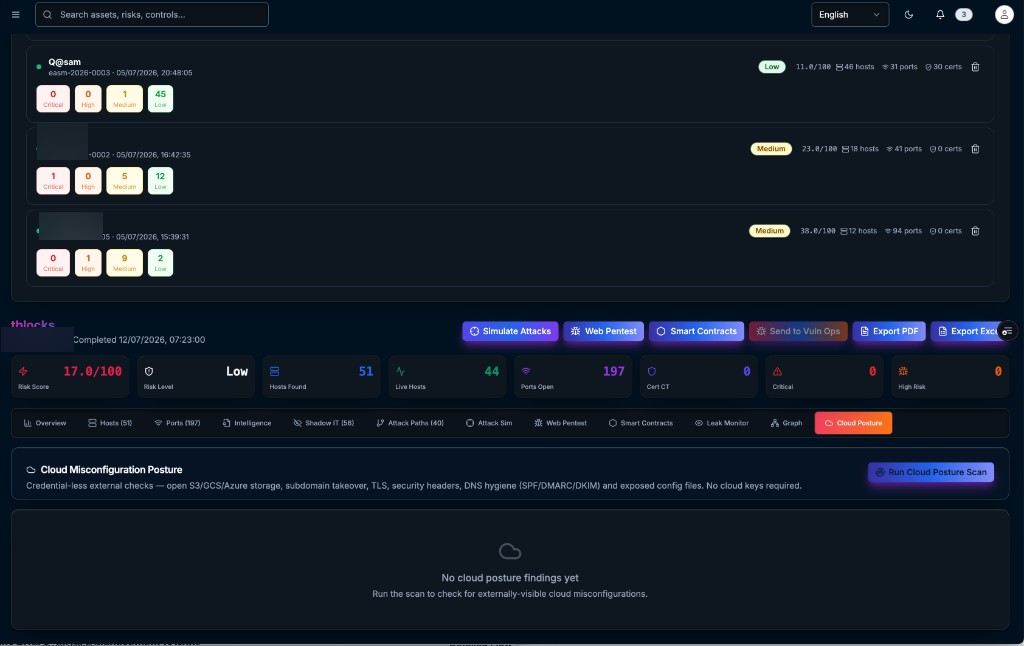Open the Hosts (51) tab
The height and width of the screenshot is (646, 1024).
pyautogui.click(x=110, y=423)
